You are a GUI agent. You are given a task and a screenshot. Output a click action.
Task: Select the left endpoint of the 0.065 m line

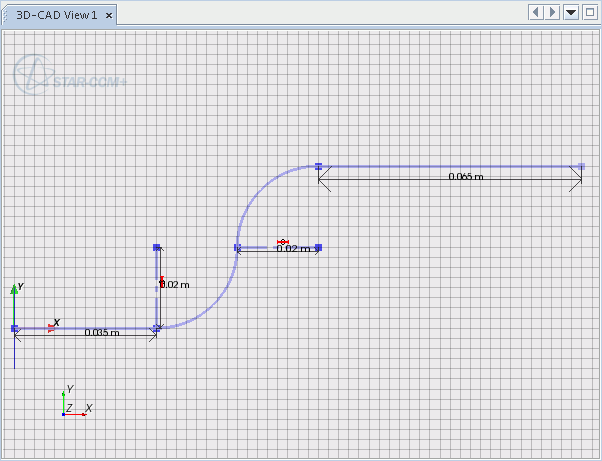tap(318, 166)
